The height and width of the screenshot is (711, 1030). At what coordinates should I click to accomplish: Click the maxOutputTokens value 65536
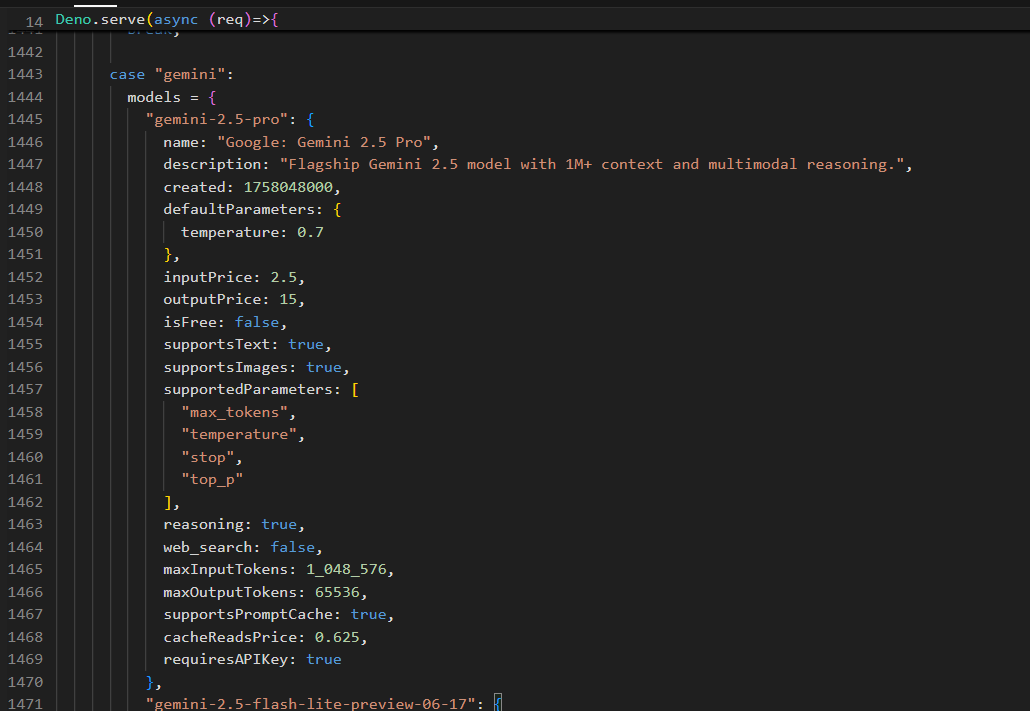[x=338, y=592]
